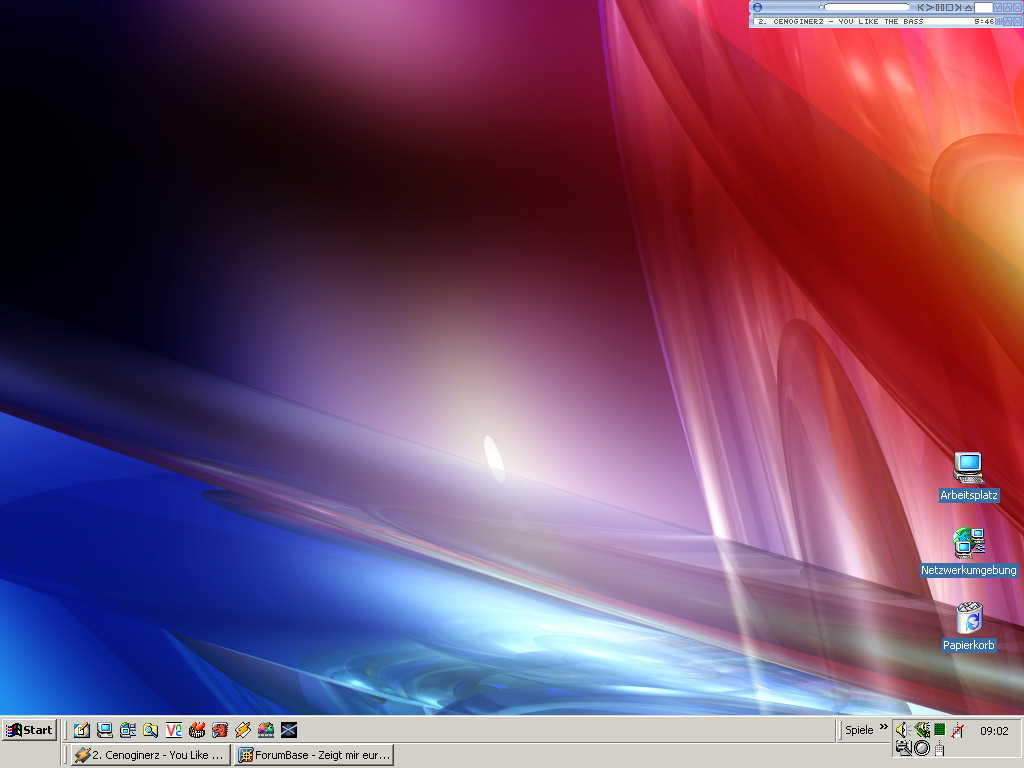Image resolution: width=1024 pixels, height=768 pixels.
Task: Open the Netzwerkumgebung desktop icon
Action: click(968, 552)
